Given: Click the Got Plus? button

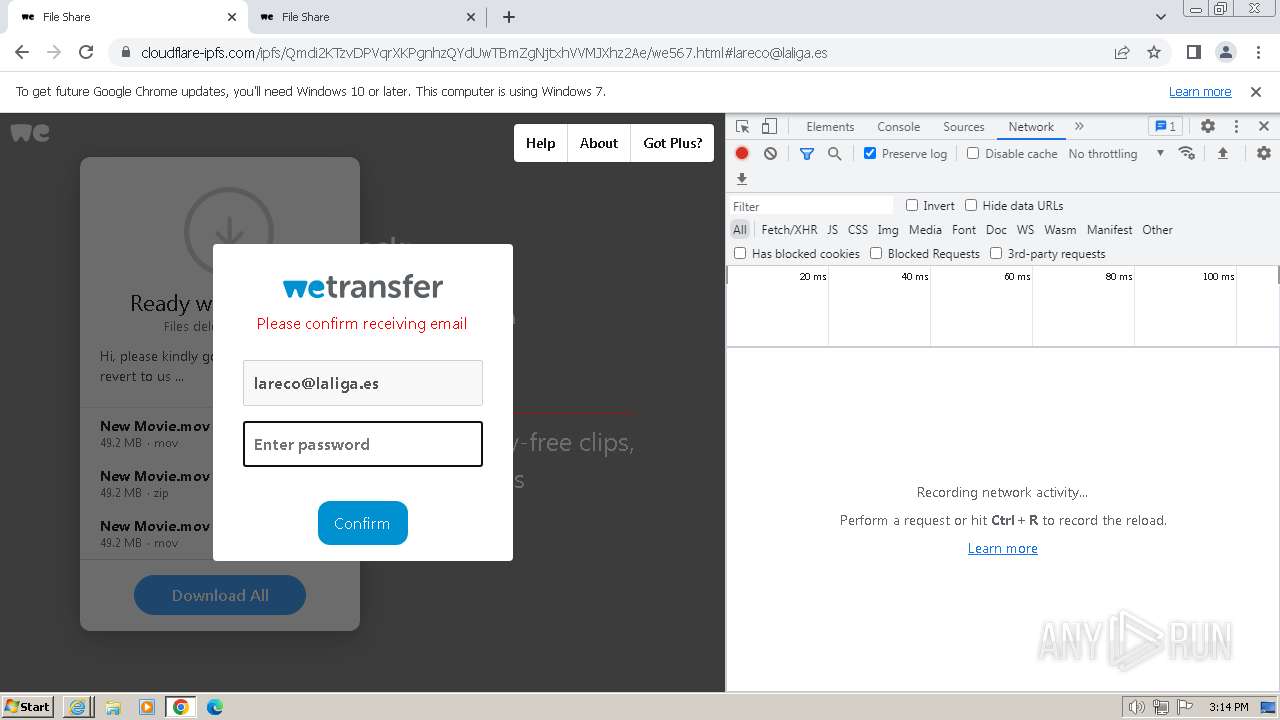Looking at the screenshot, I should (673, 143).
